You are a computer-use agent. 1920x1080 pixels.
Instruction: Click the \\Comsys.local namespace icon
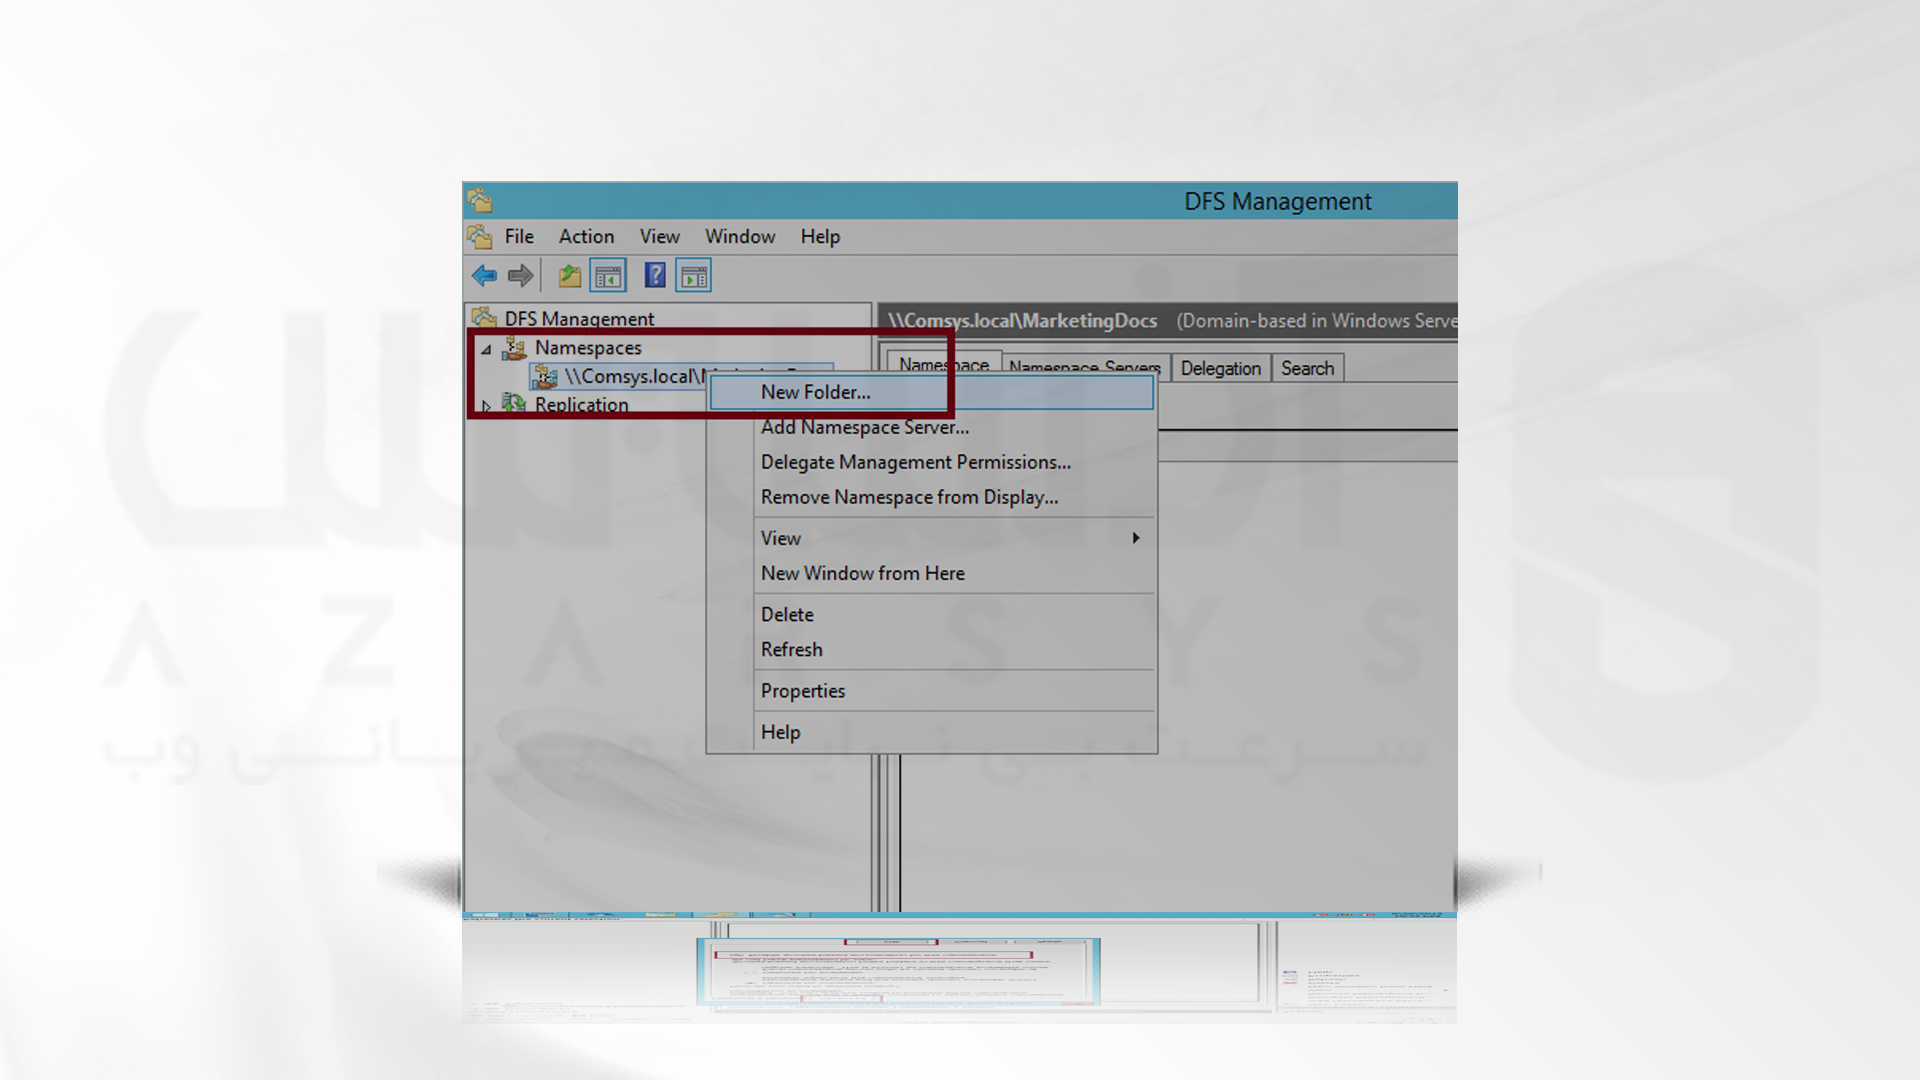click(x=545, y=376)
